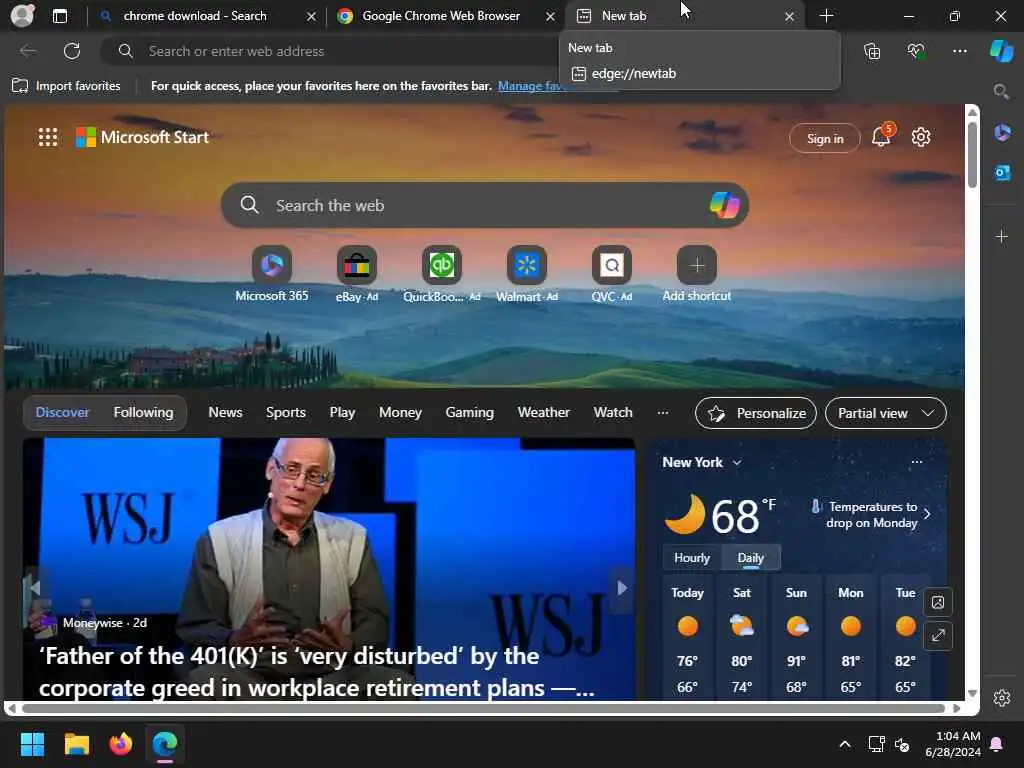This screenshot has width=1024, height=768.
Task: Click the vertical page scrollbar thumb
Action: click(972, 155)
